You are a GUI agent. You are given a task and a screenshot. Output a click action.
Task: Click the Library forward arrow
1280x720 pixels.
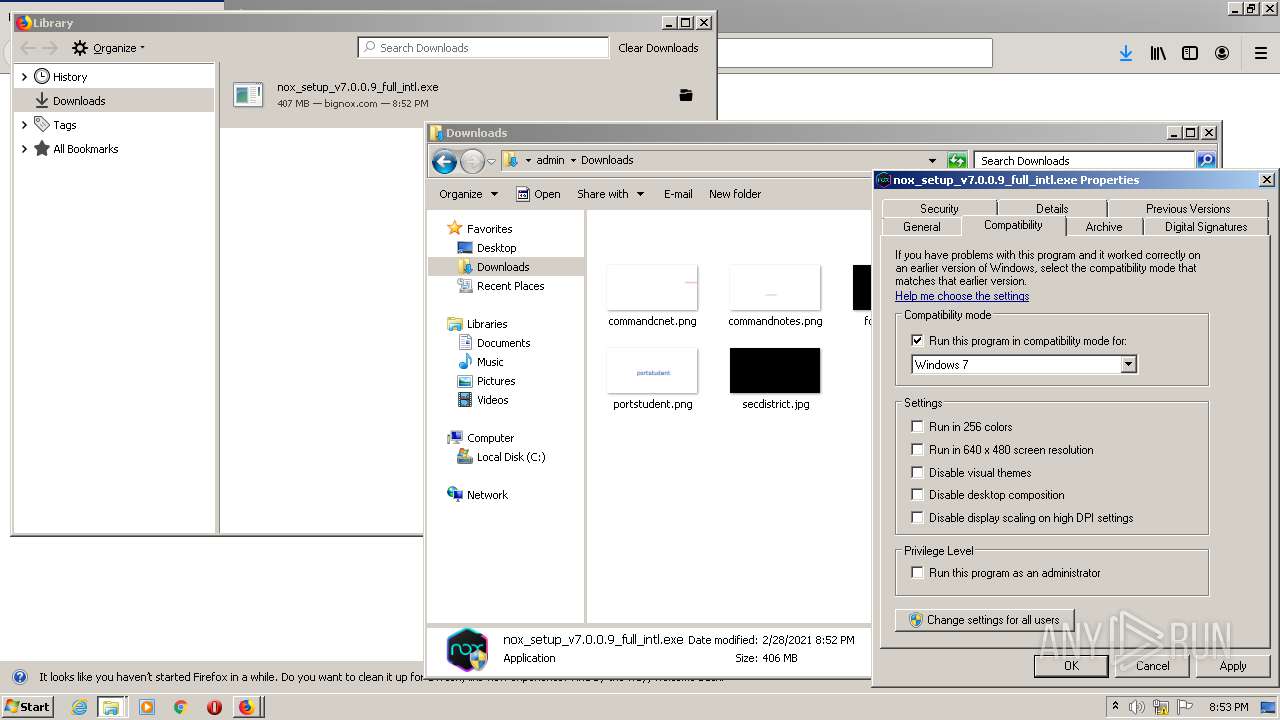tap(50, 48)
